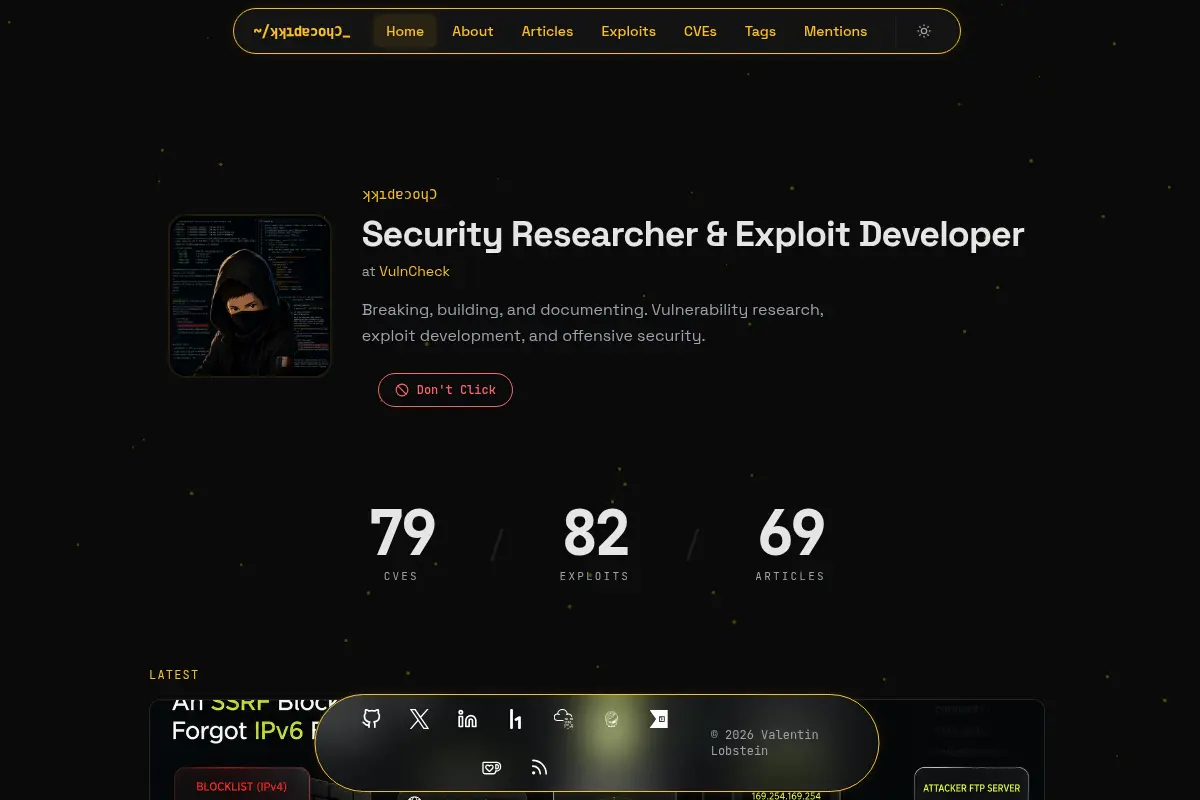Click the hooded hacker avatar image

coord(250,296)
